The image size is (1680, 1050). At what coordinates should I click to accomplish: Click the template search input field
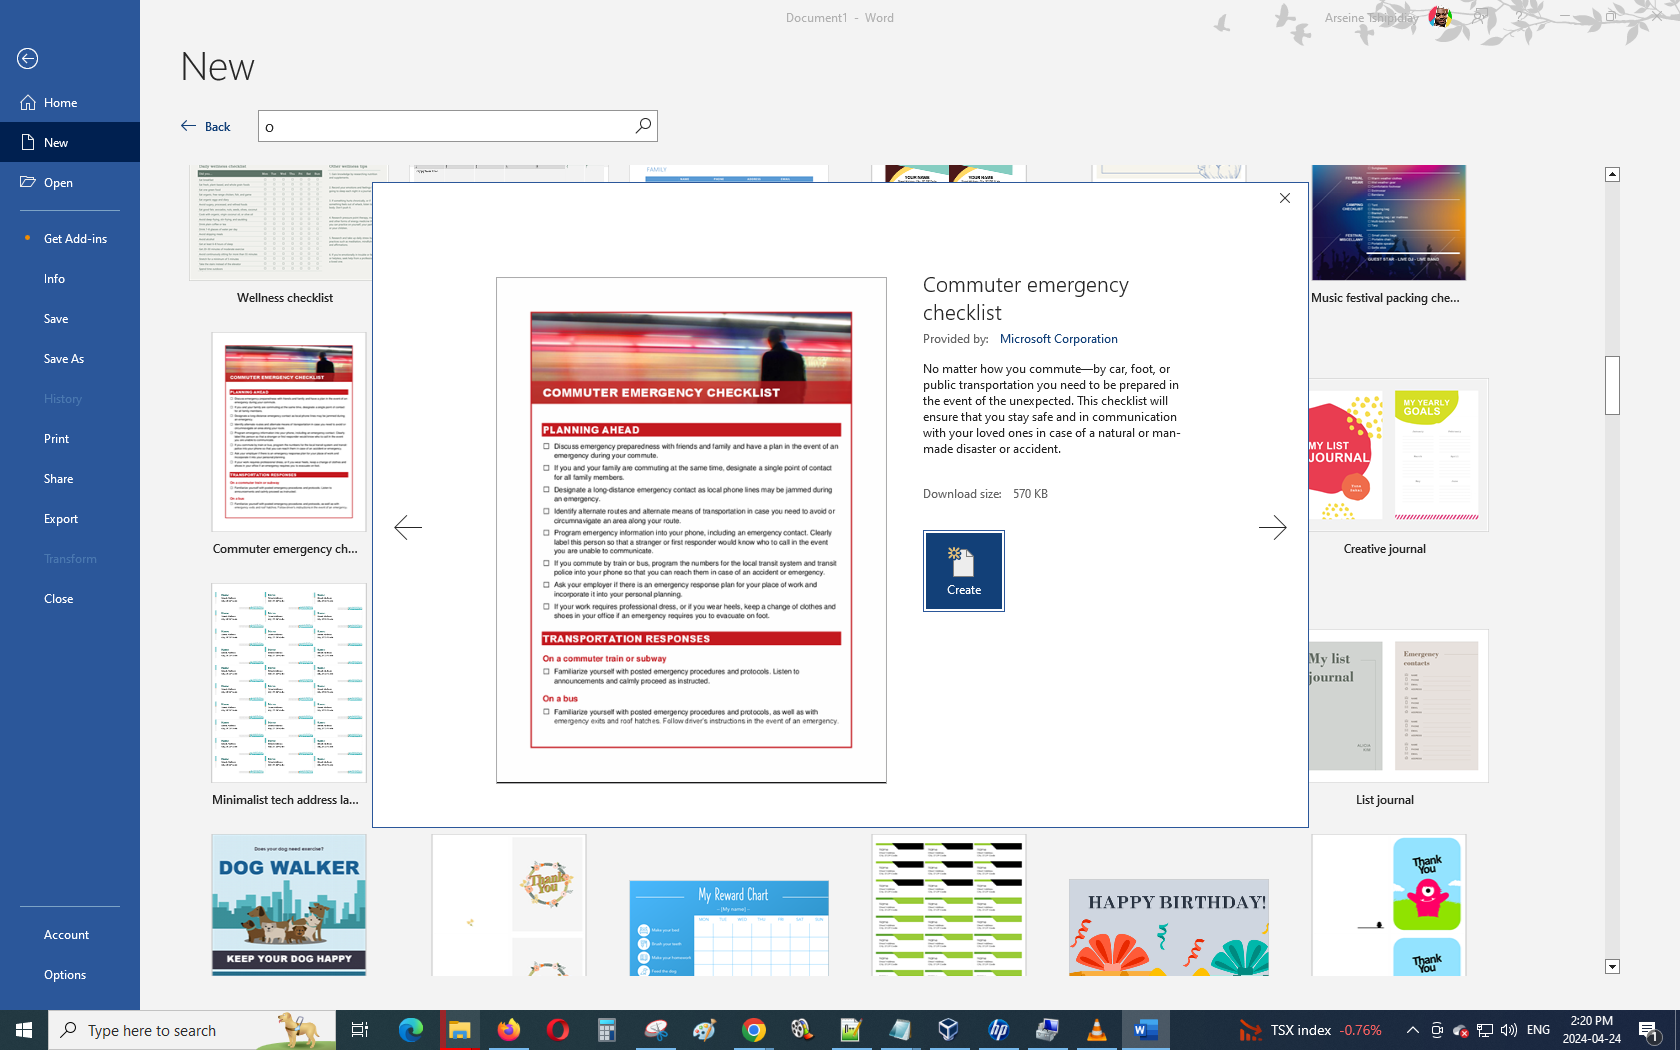(x=445, y=127)
